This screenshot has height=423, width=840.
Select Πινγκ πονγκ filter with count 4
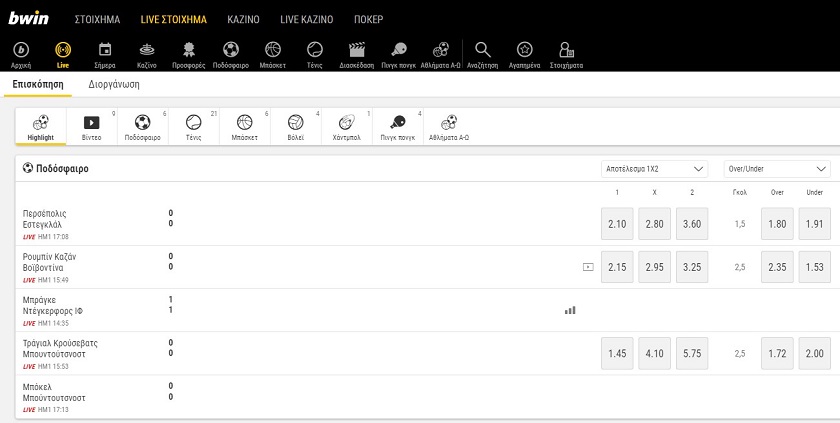(398, 127)
